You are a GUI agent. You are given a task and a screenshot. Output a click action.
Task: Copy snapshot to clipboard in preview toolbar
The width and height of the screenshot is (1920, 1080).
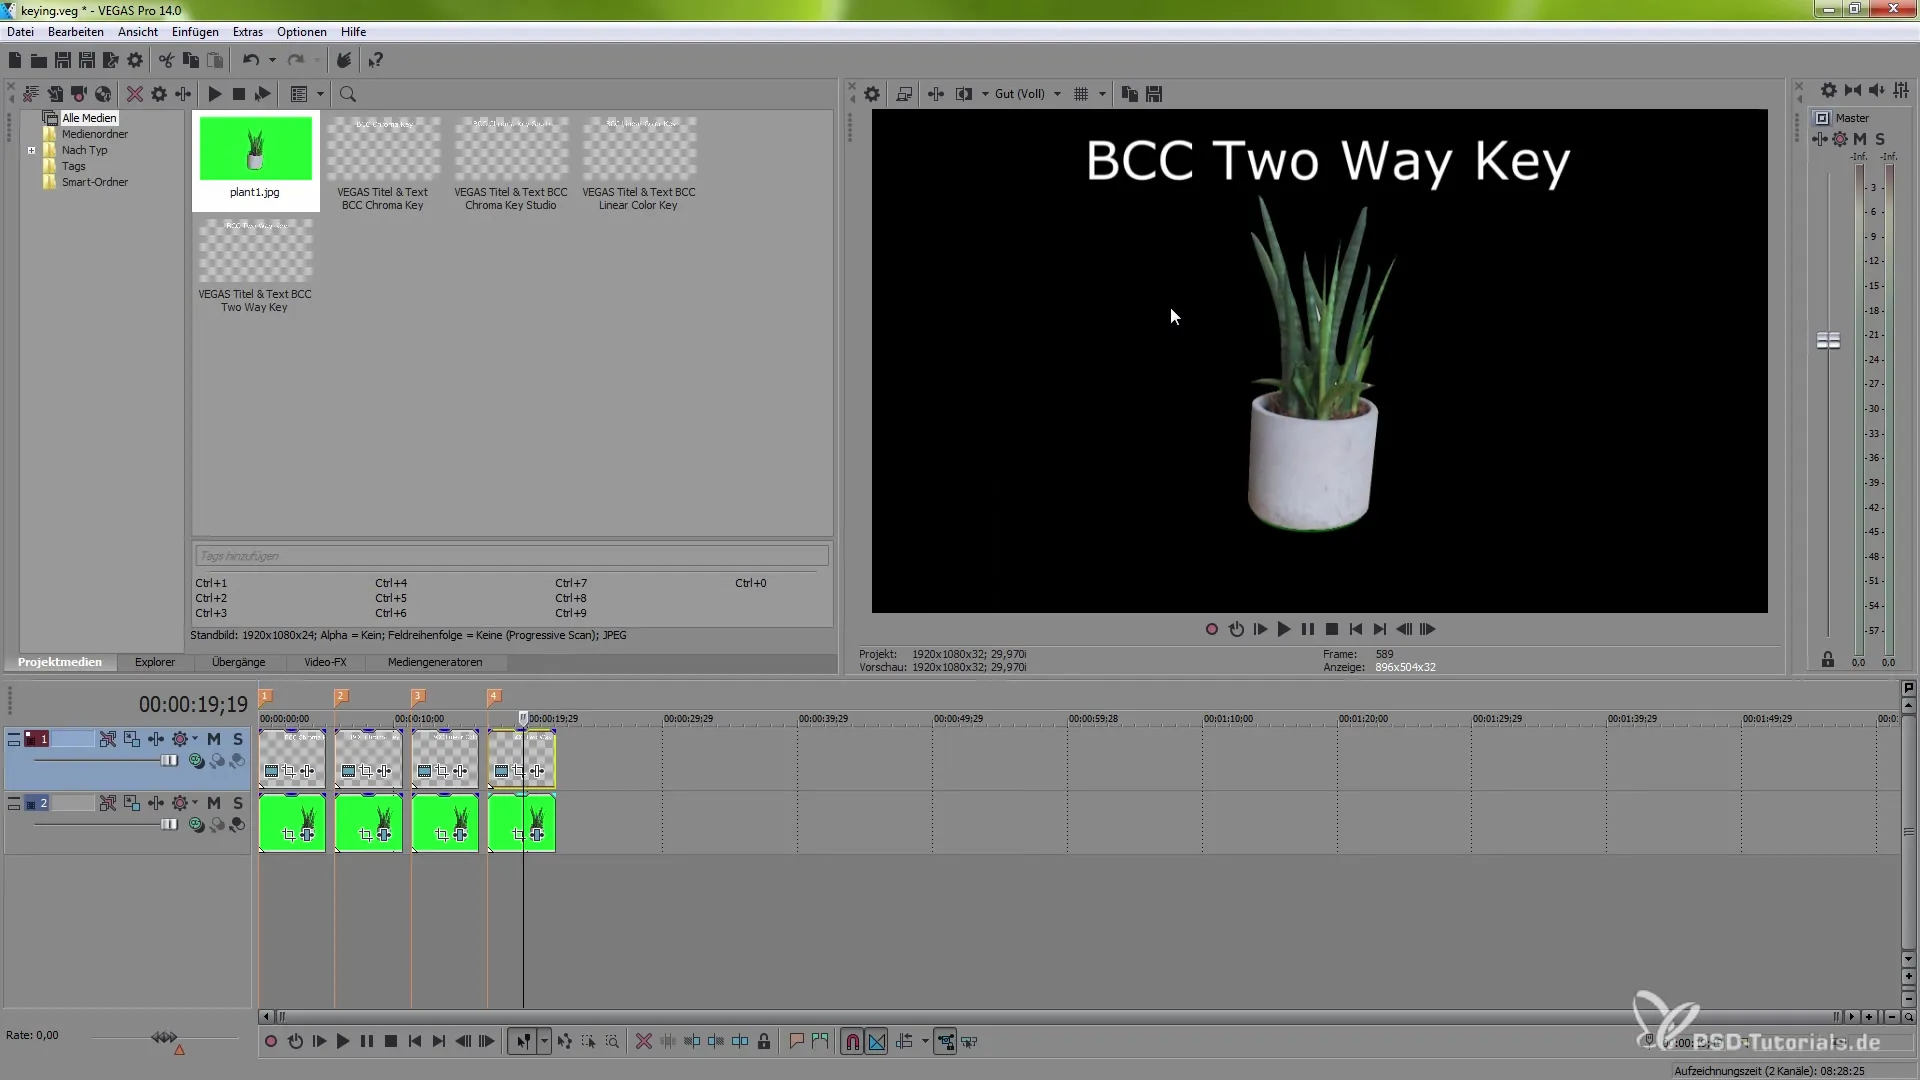tap(1129, 94)
